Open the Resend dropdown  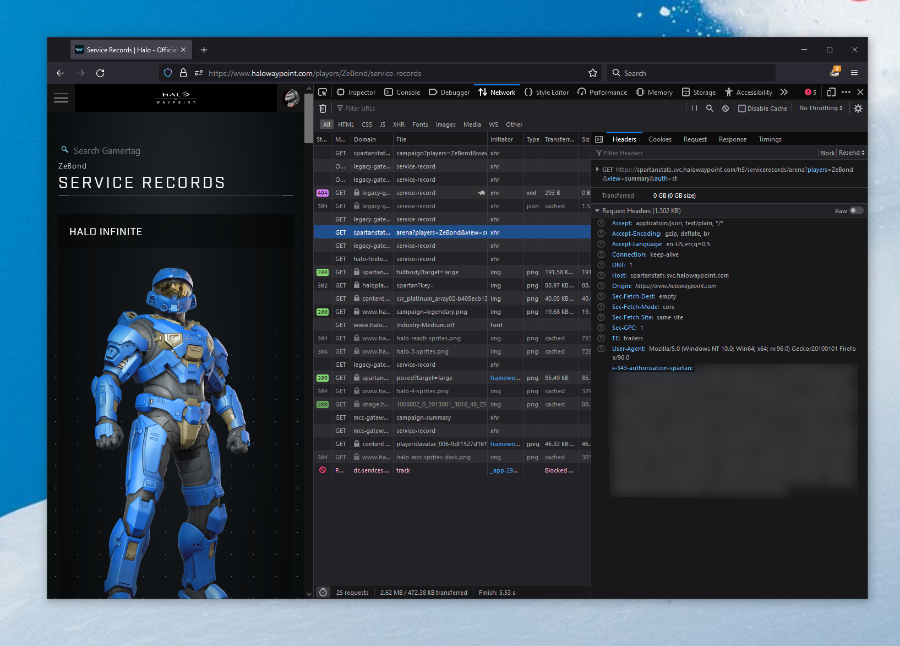click(x=851, y=153)
